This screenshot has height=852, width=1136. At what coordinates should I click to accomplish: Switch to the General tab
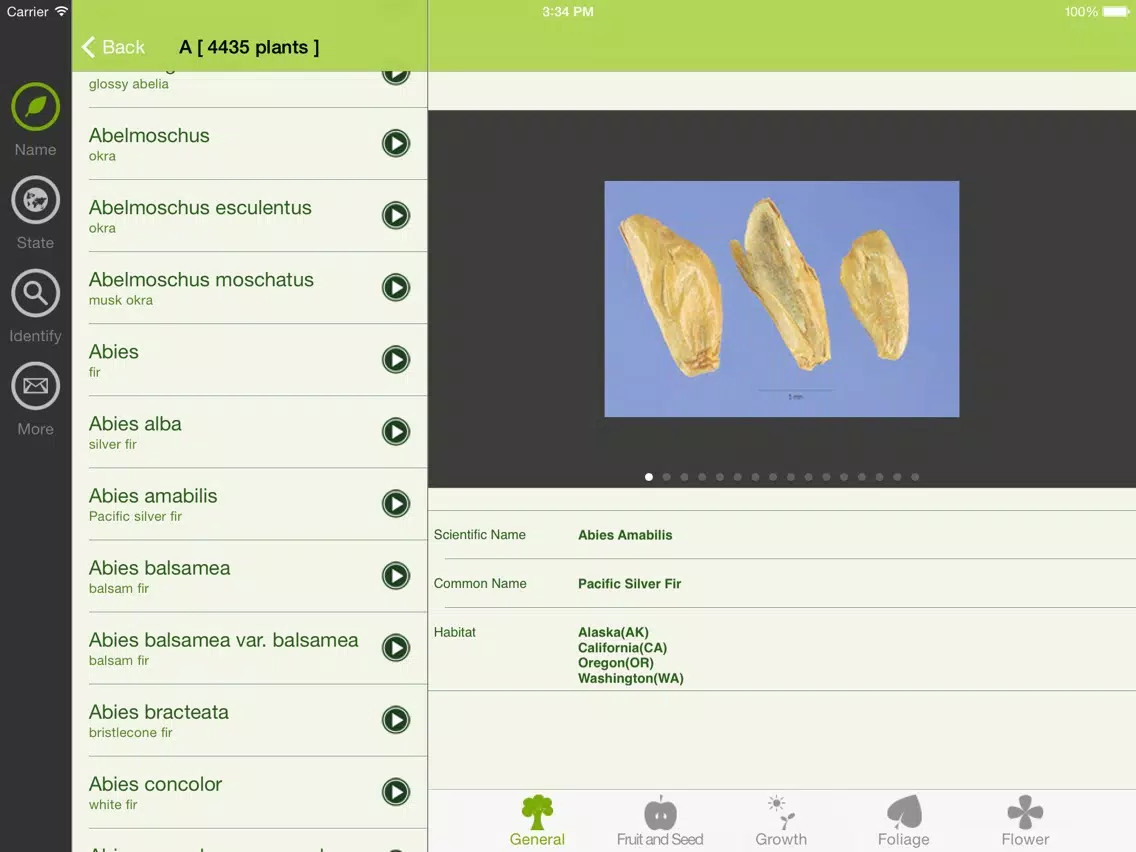537,821
